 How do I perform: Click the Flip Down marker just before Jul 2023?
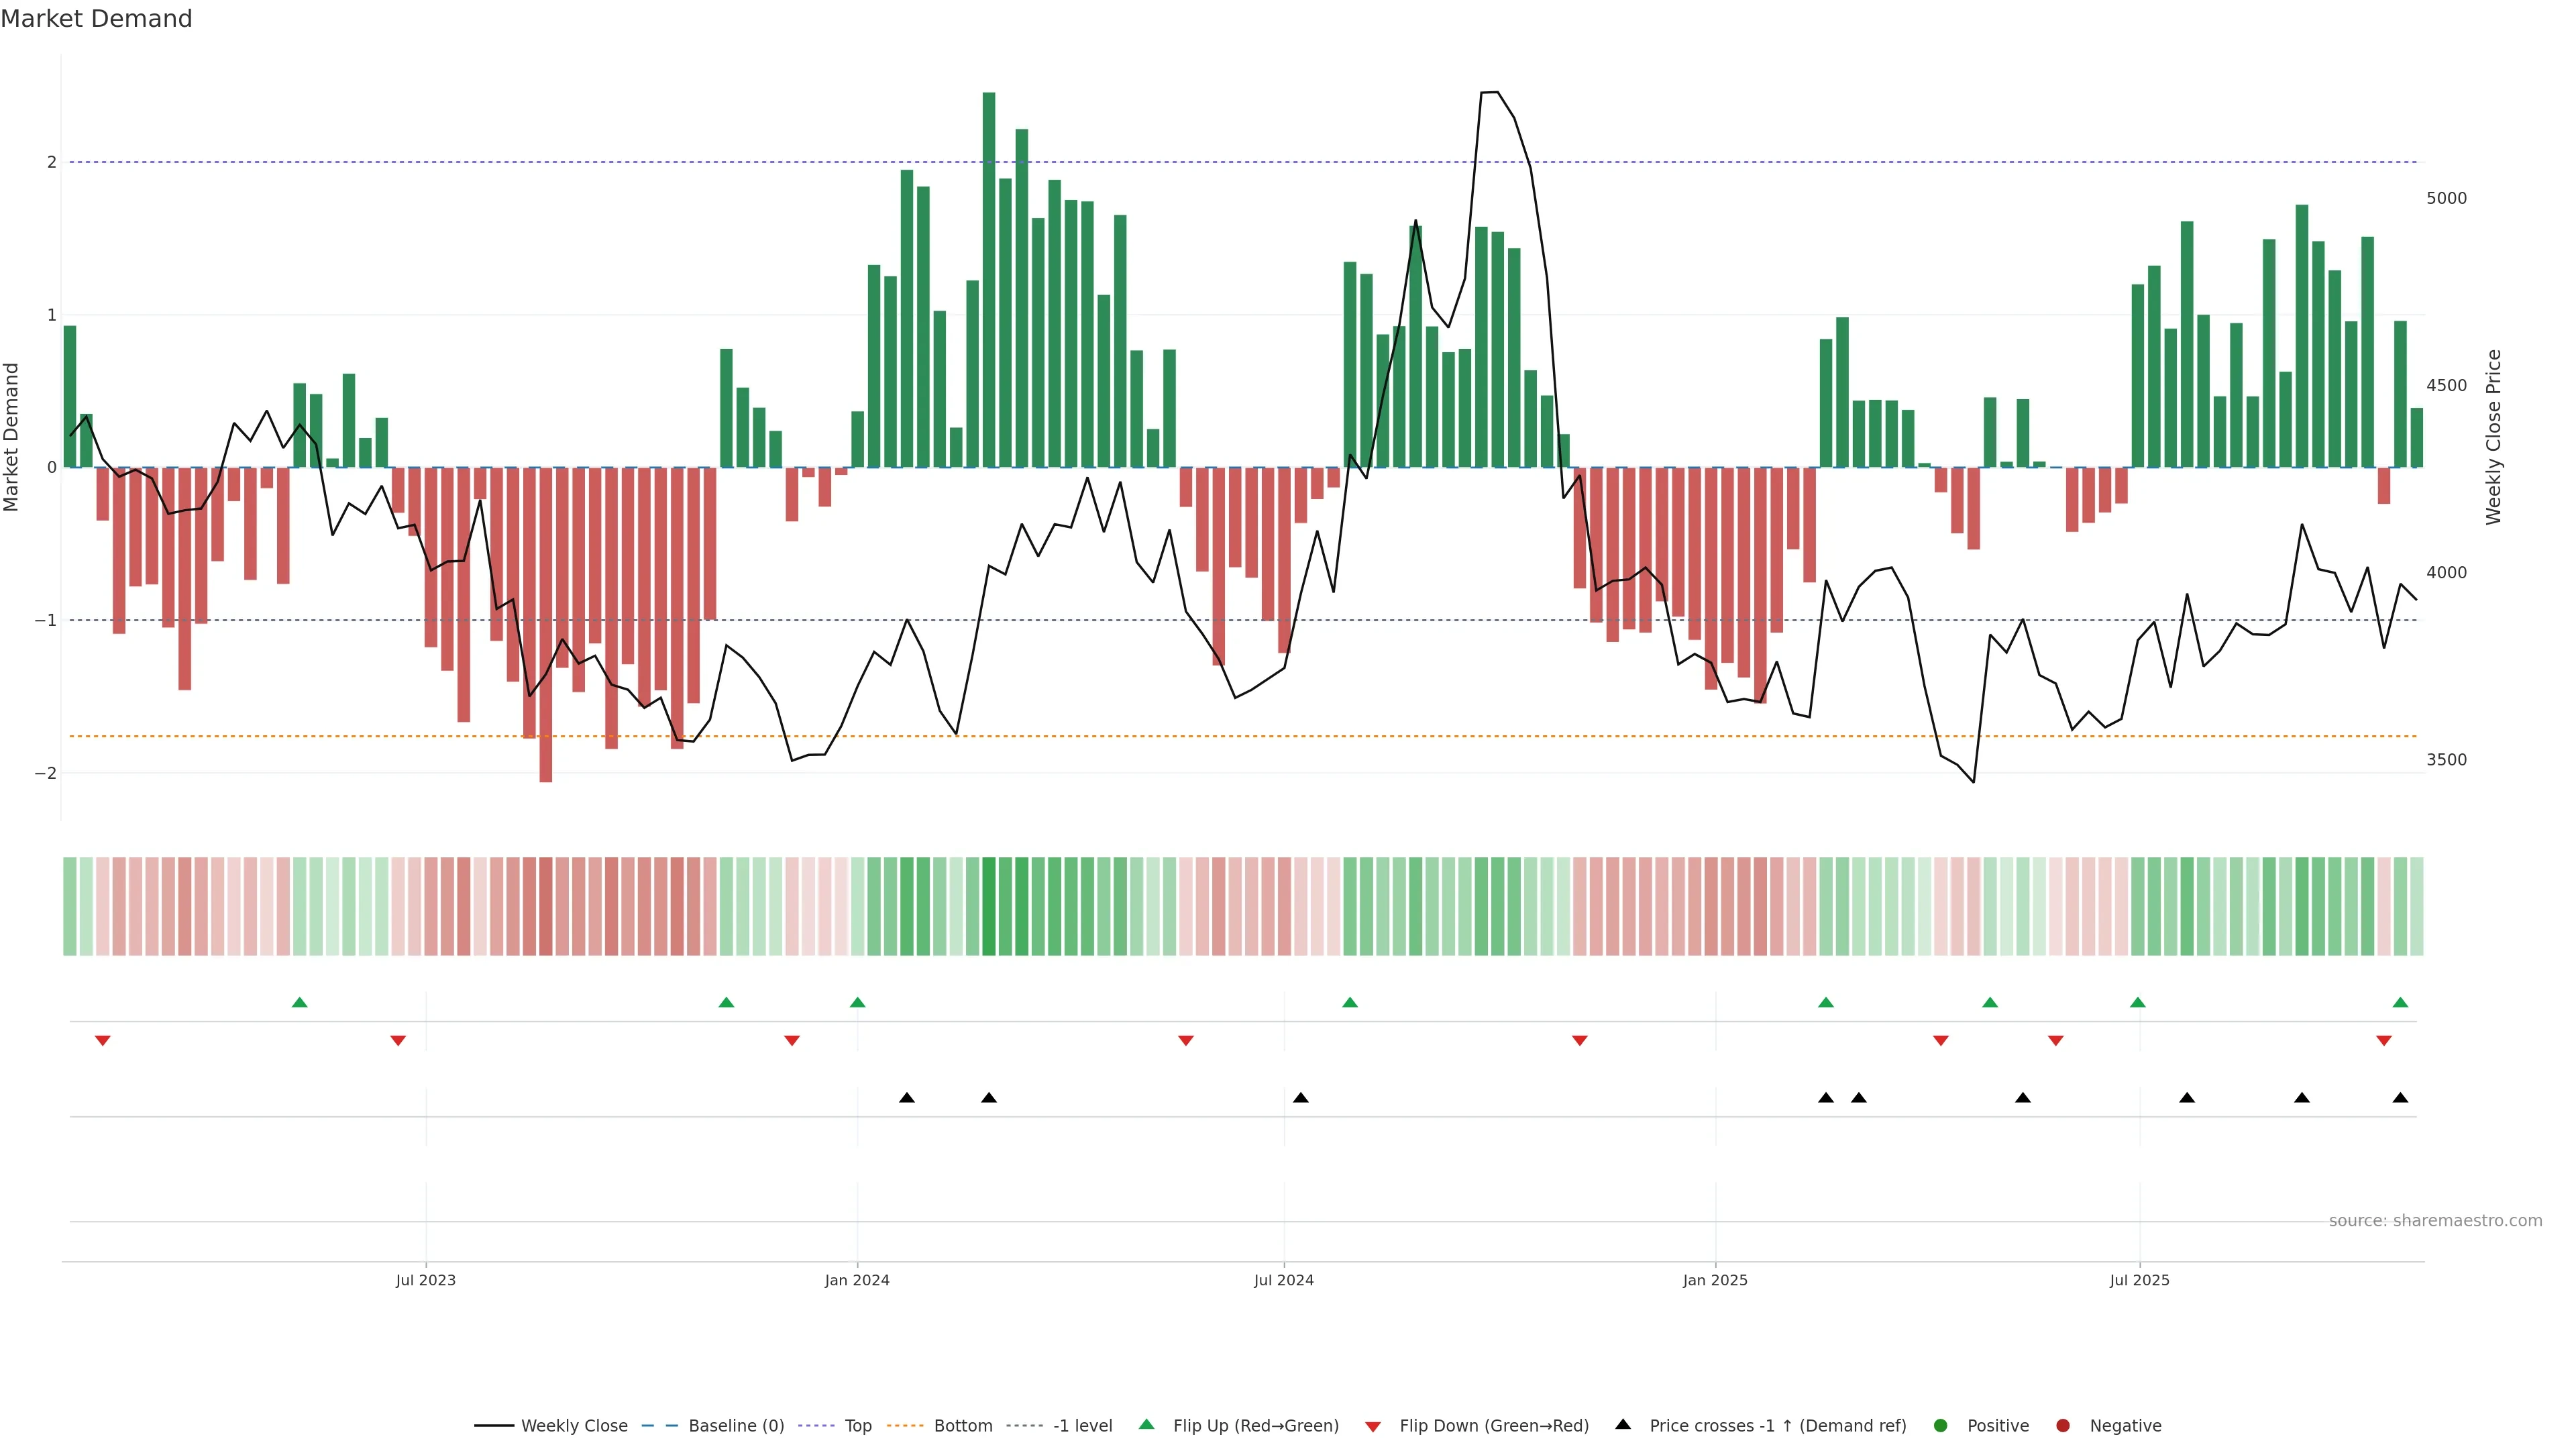point(398,1041)
